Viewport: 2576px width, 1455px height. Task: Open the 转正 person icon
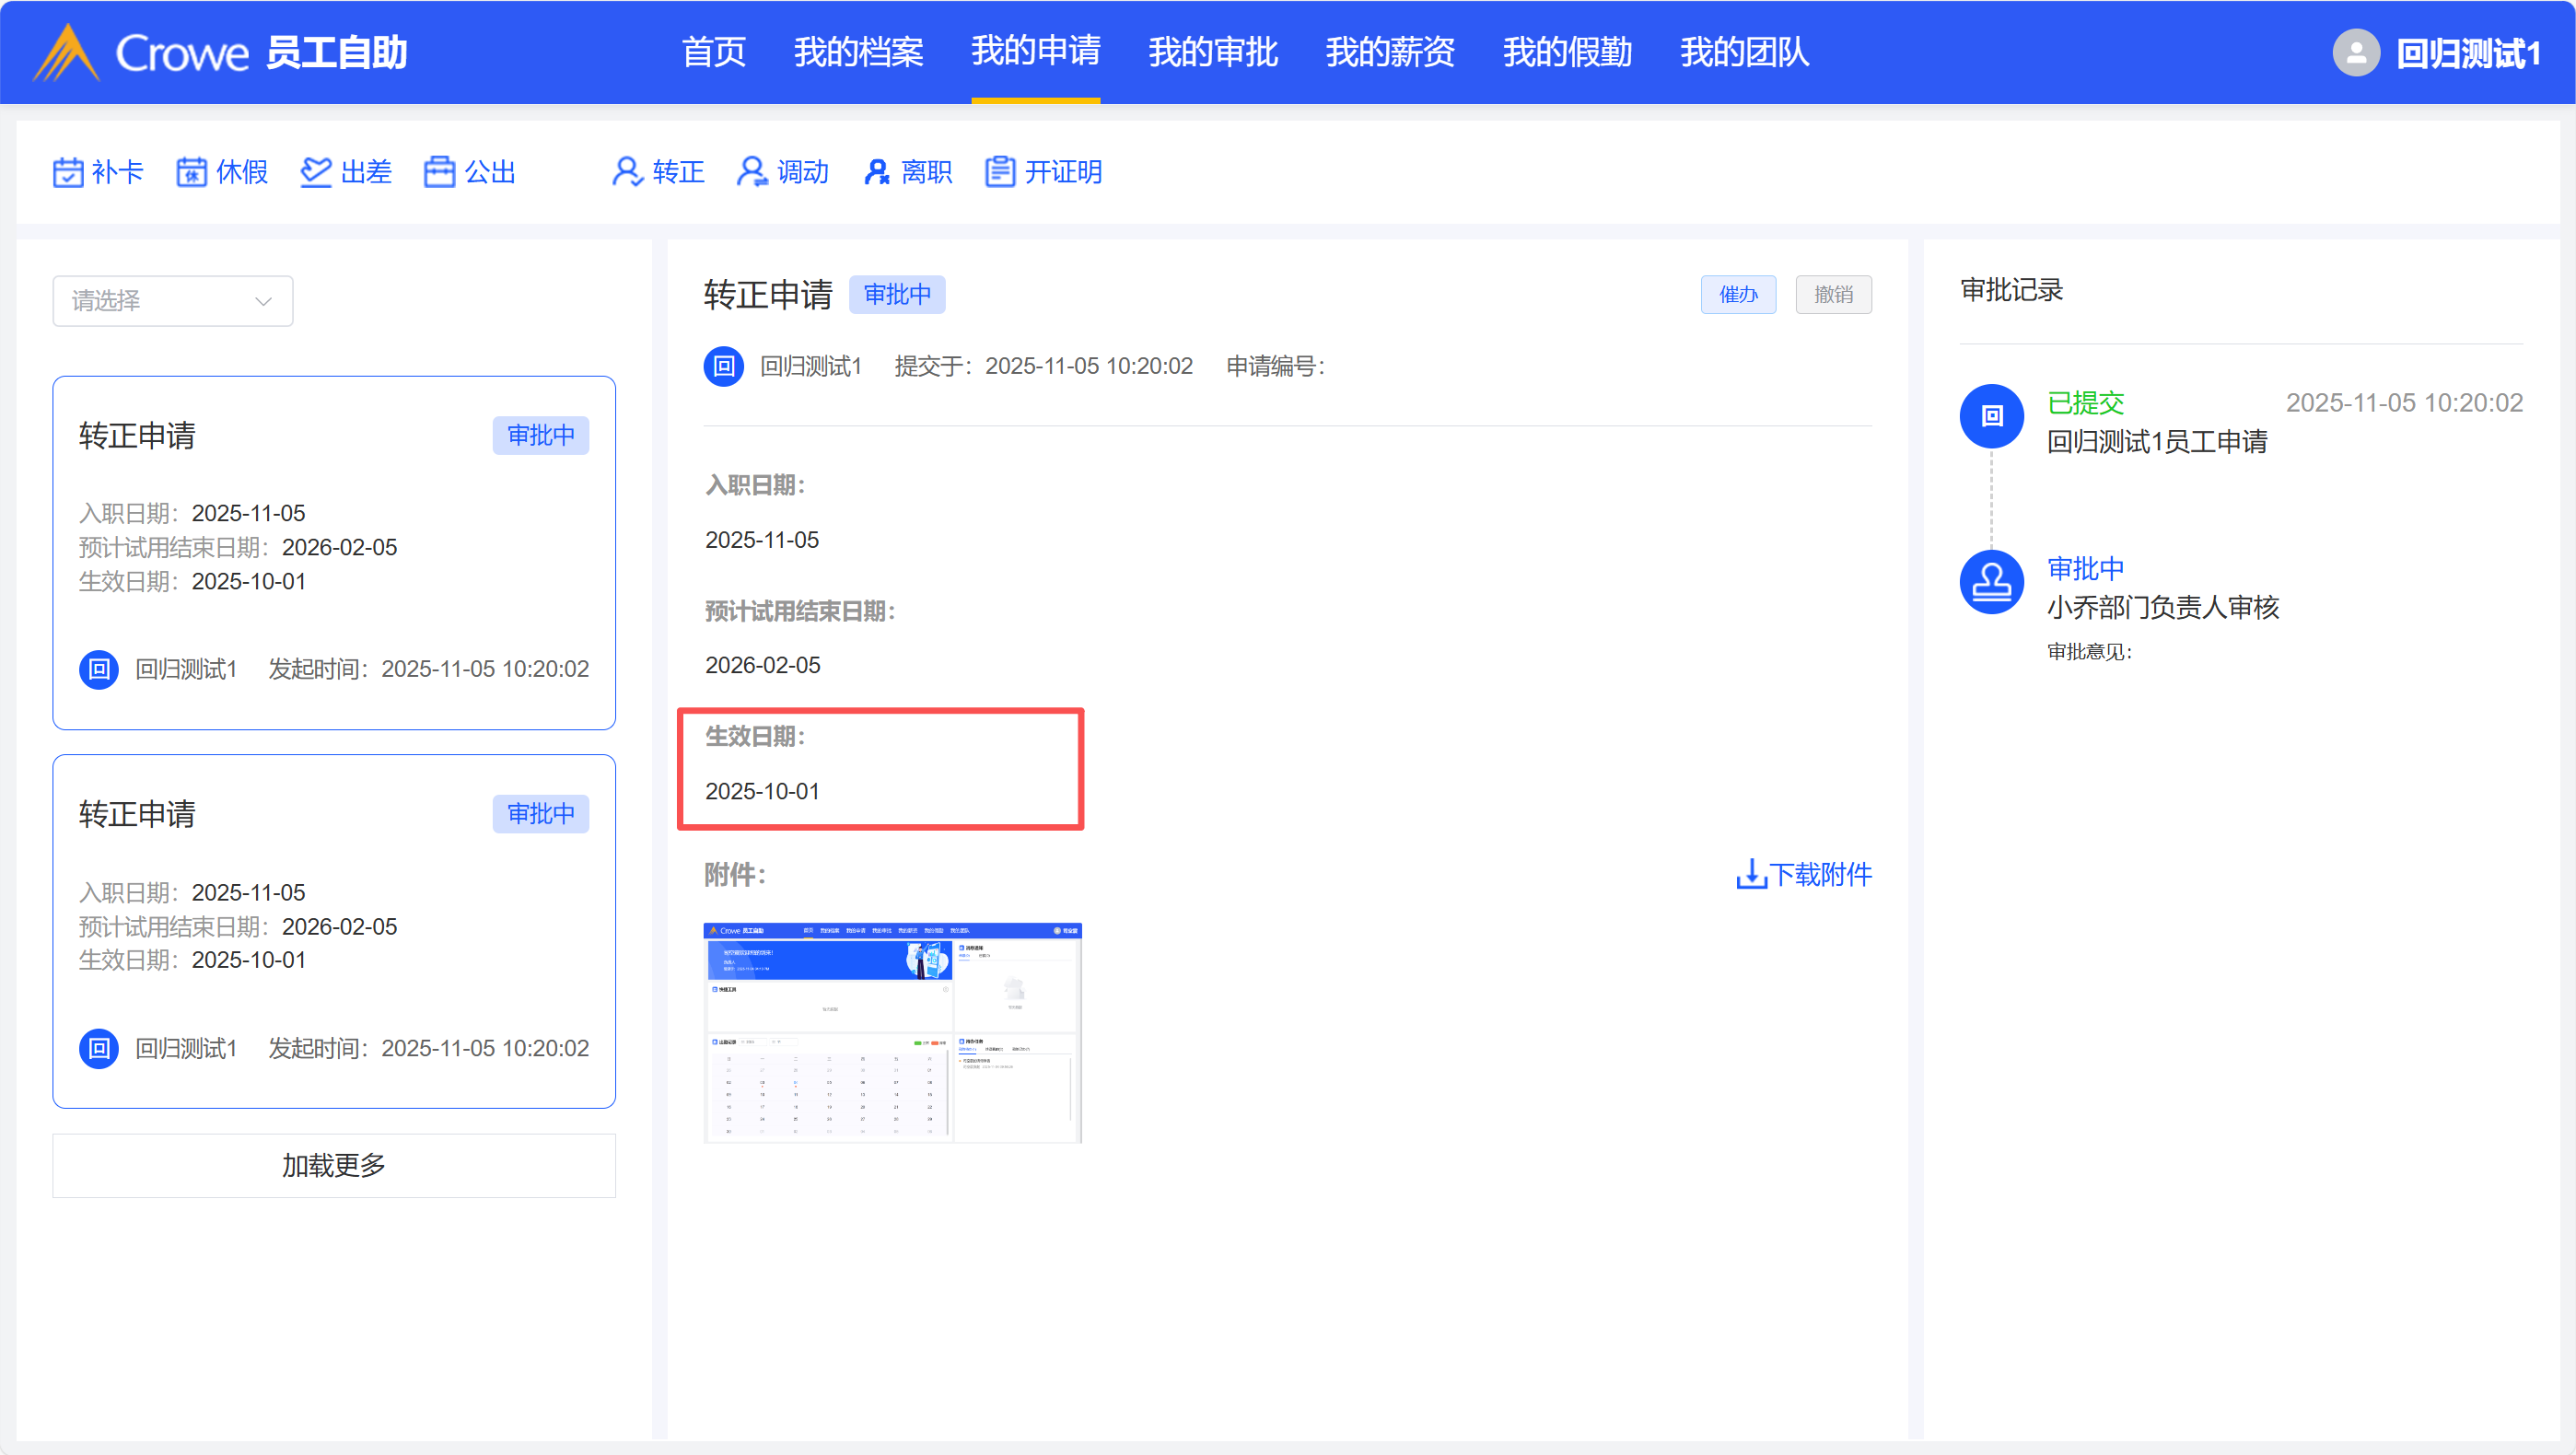(x=627, y=172)
